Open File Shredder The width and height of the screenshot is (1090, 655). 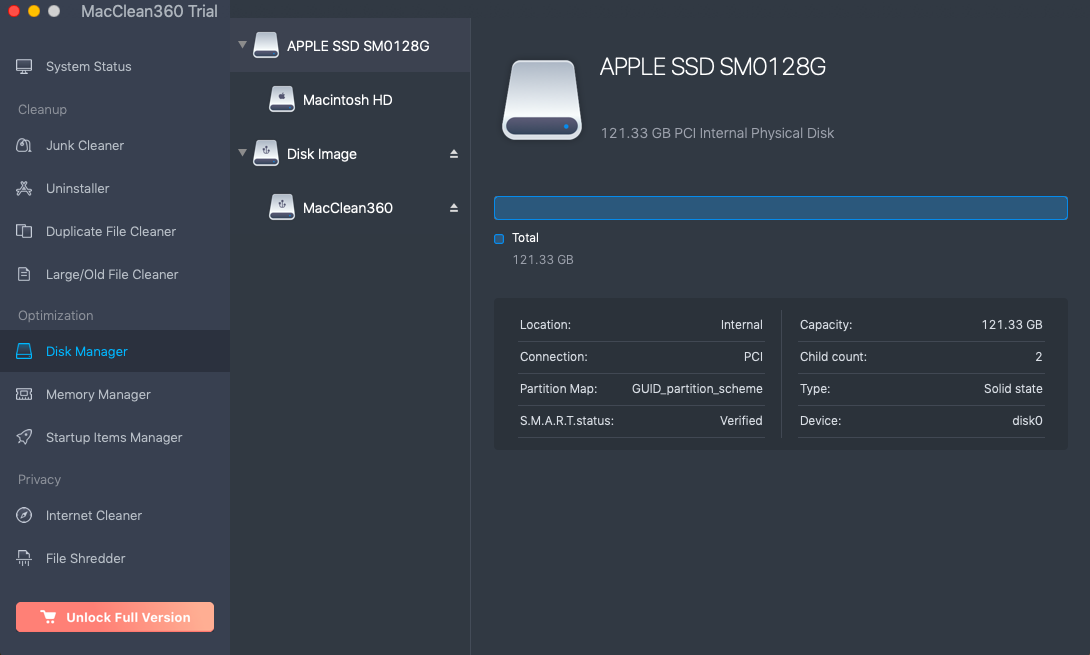coord(115,558)
